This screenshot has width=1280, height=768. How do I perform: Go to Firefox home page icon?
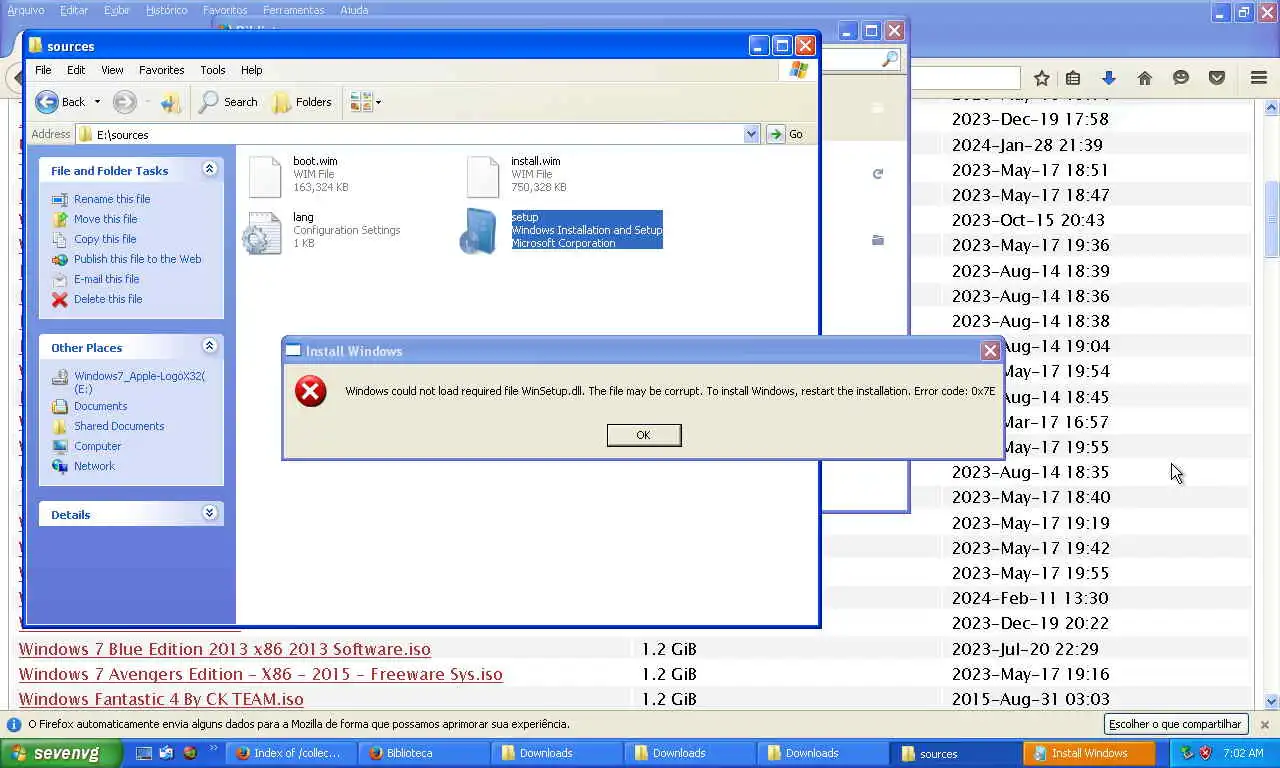[1145, 78]
